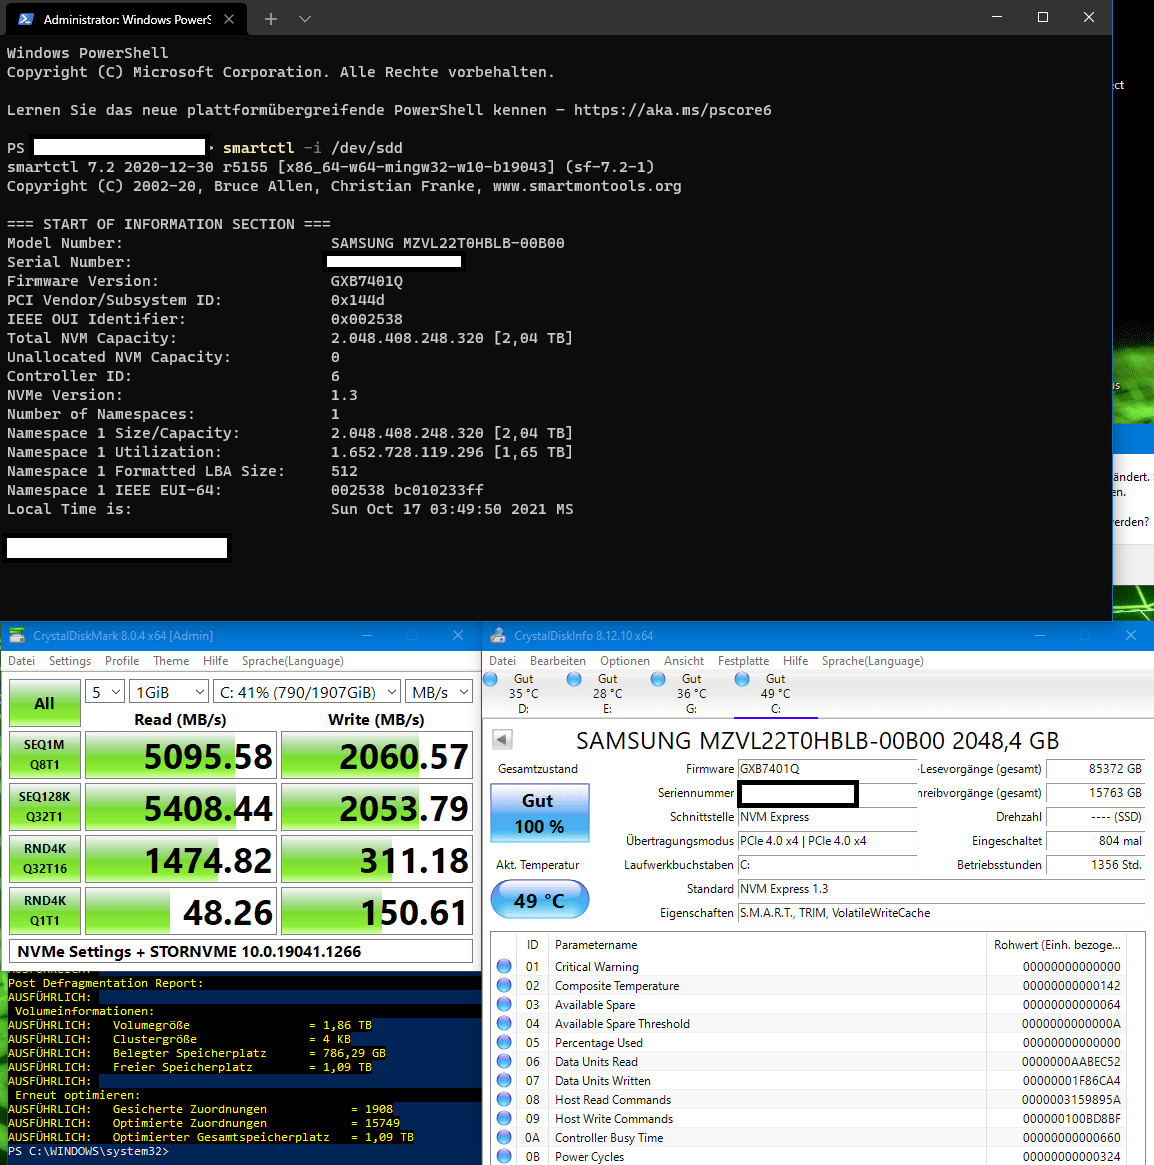Click the Percentage Used status circle
Viewport: 1154px width, 1165px height.
[505, 1042]
